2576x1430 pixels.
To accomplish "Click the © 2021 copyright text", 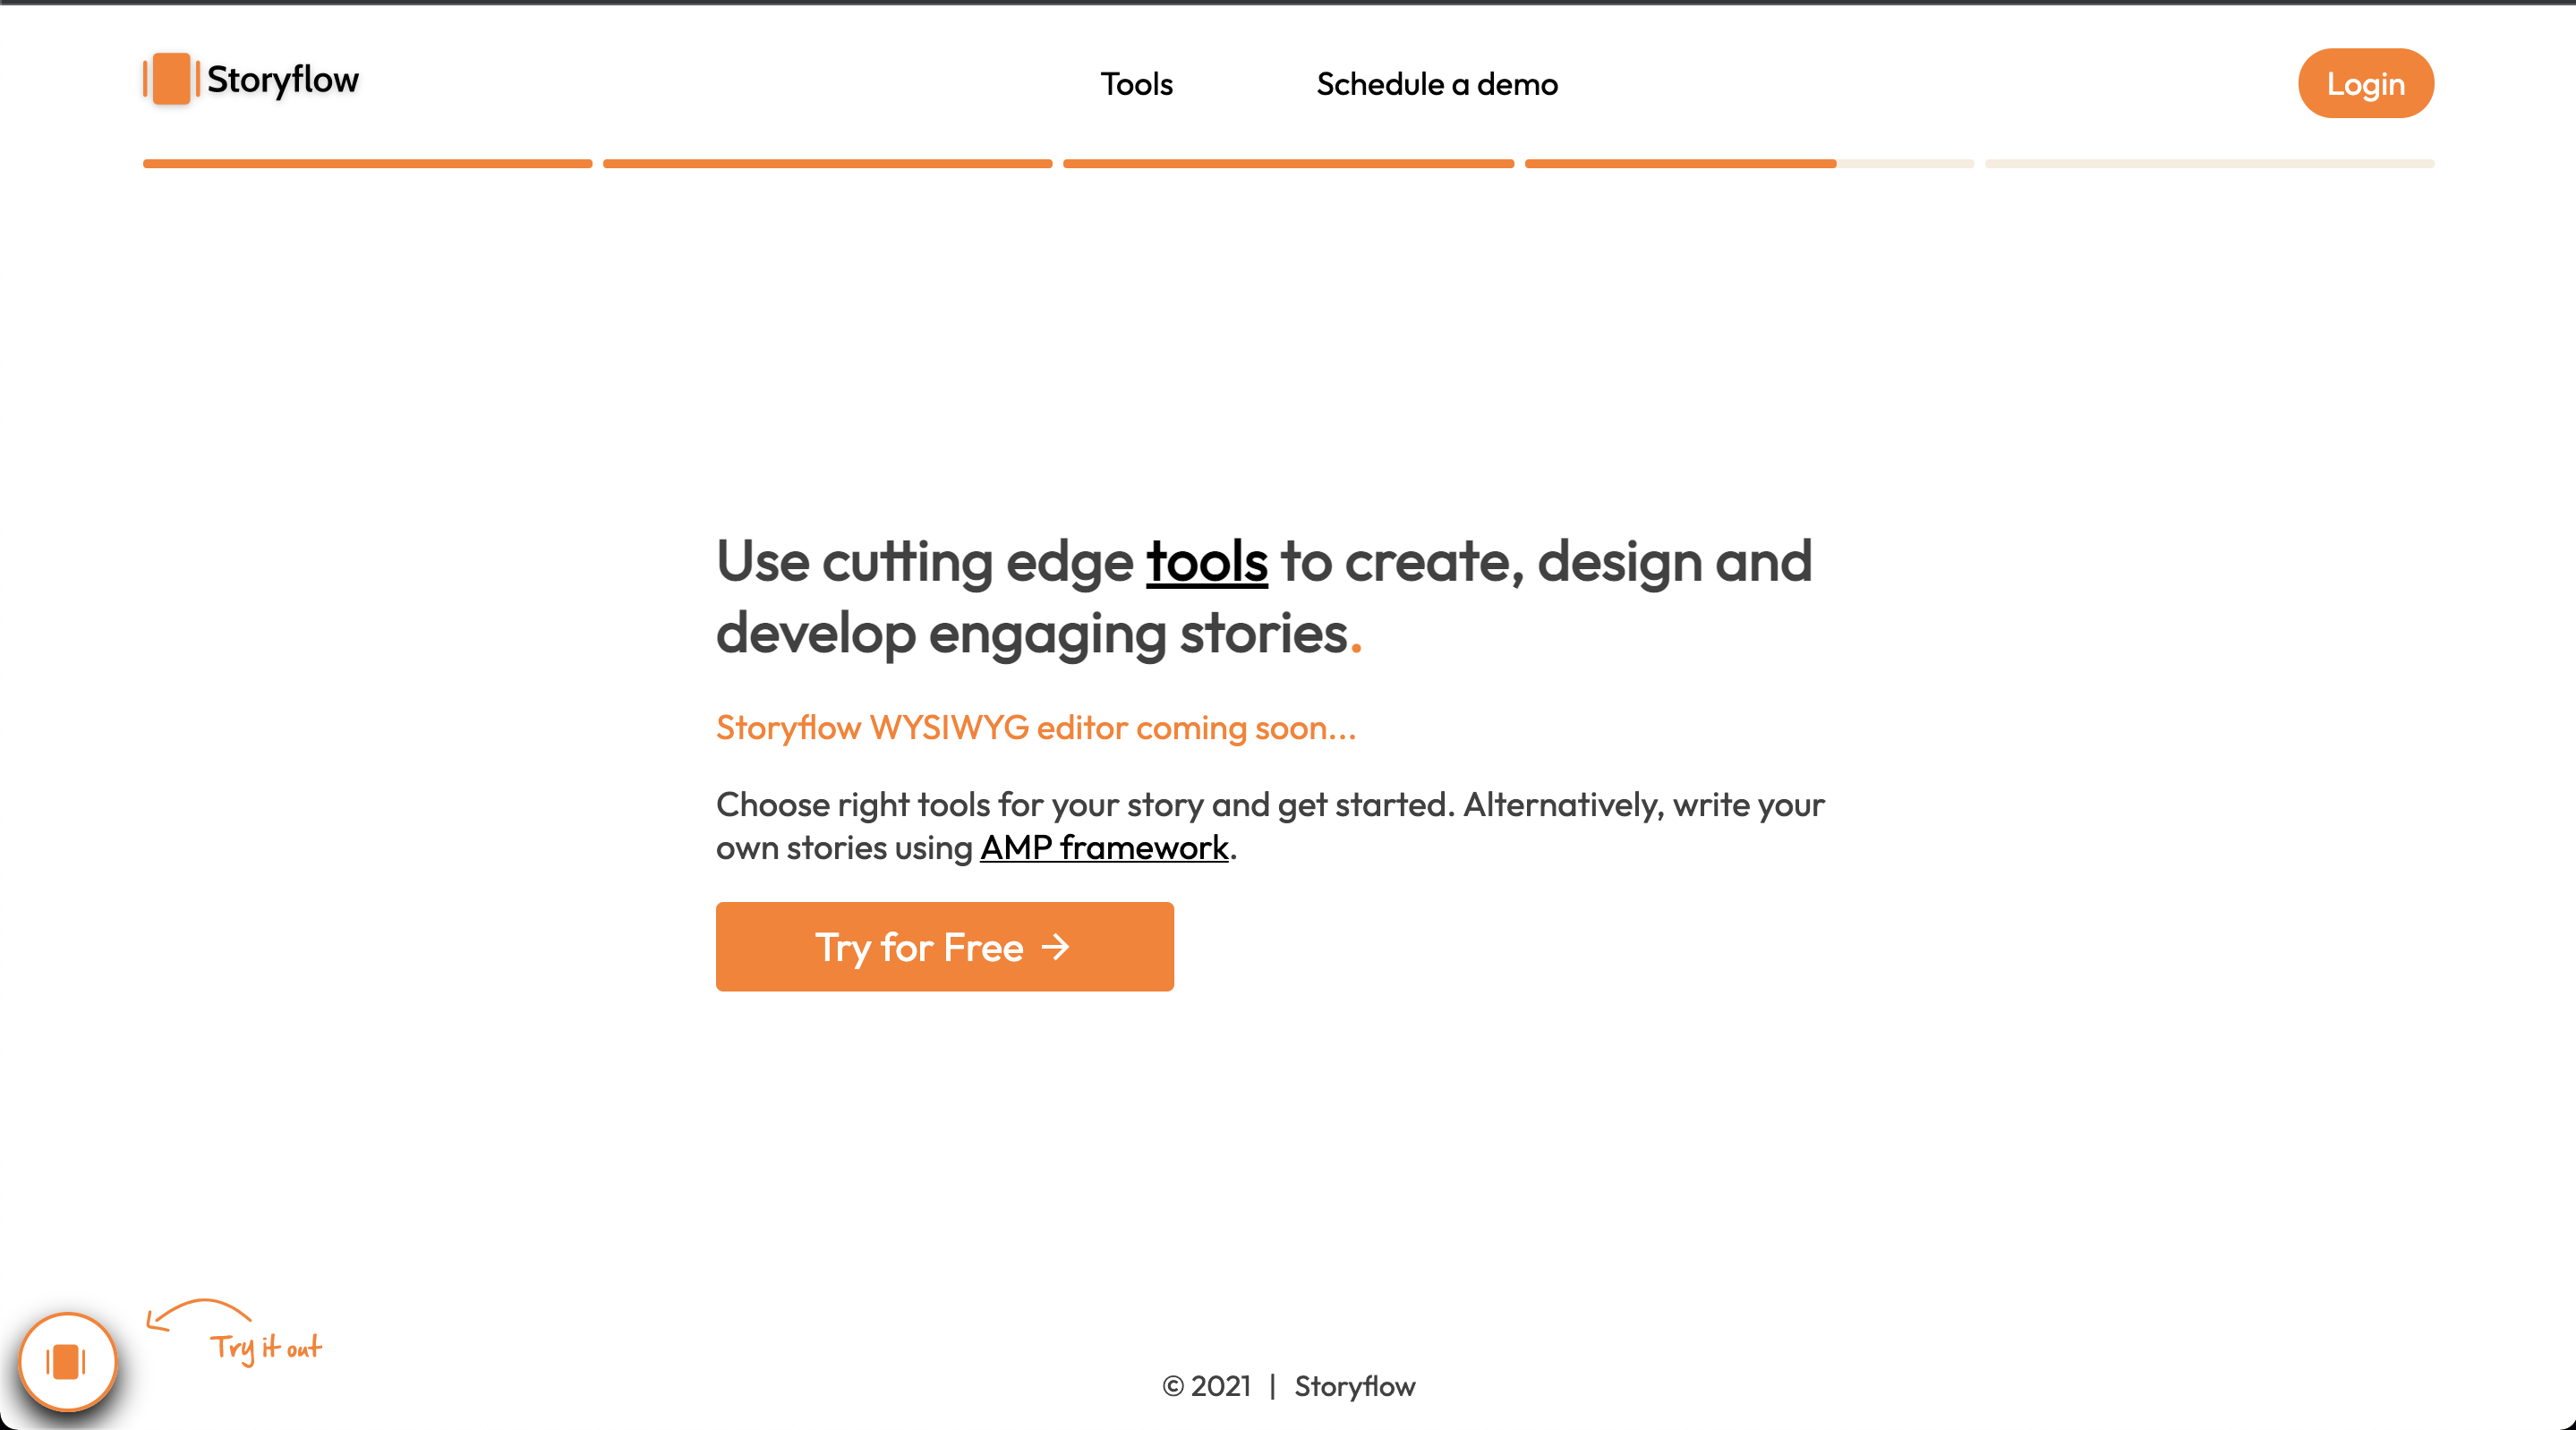I will pos(1206,1386).
